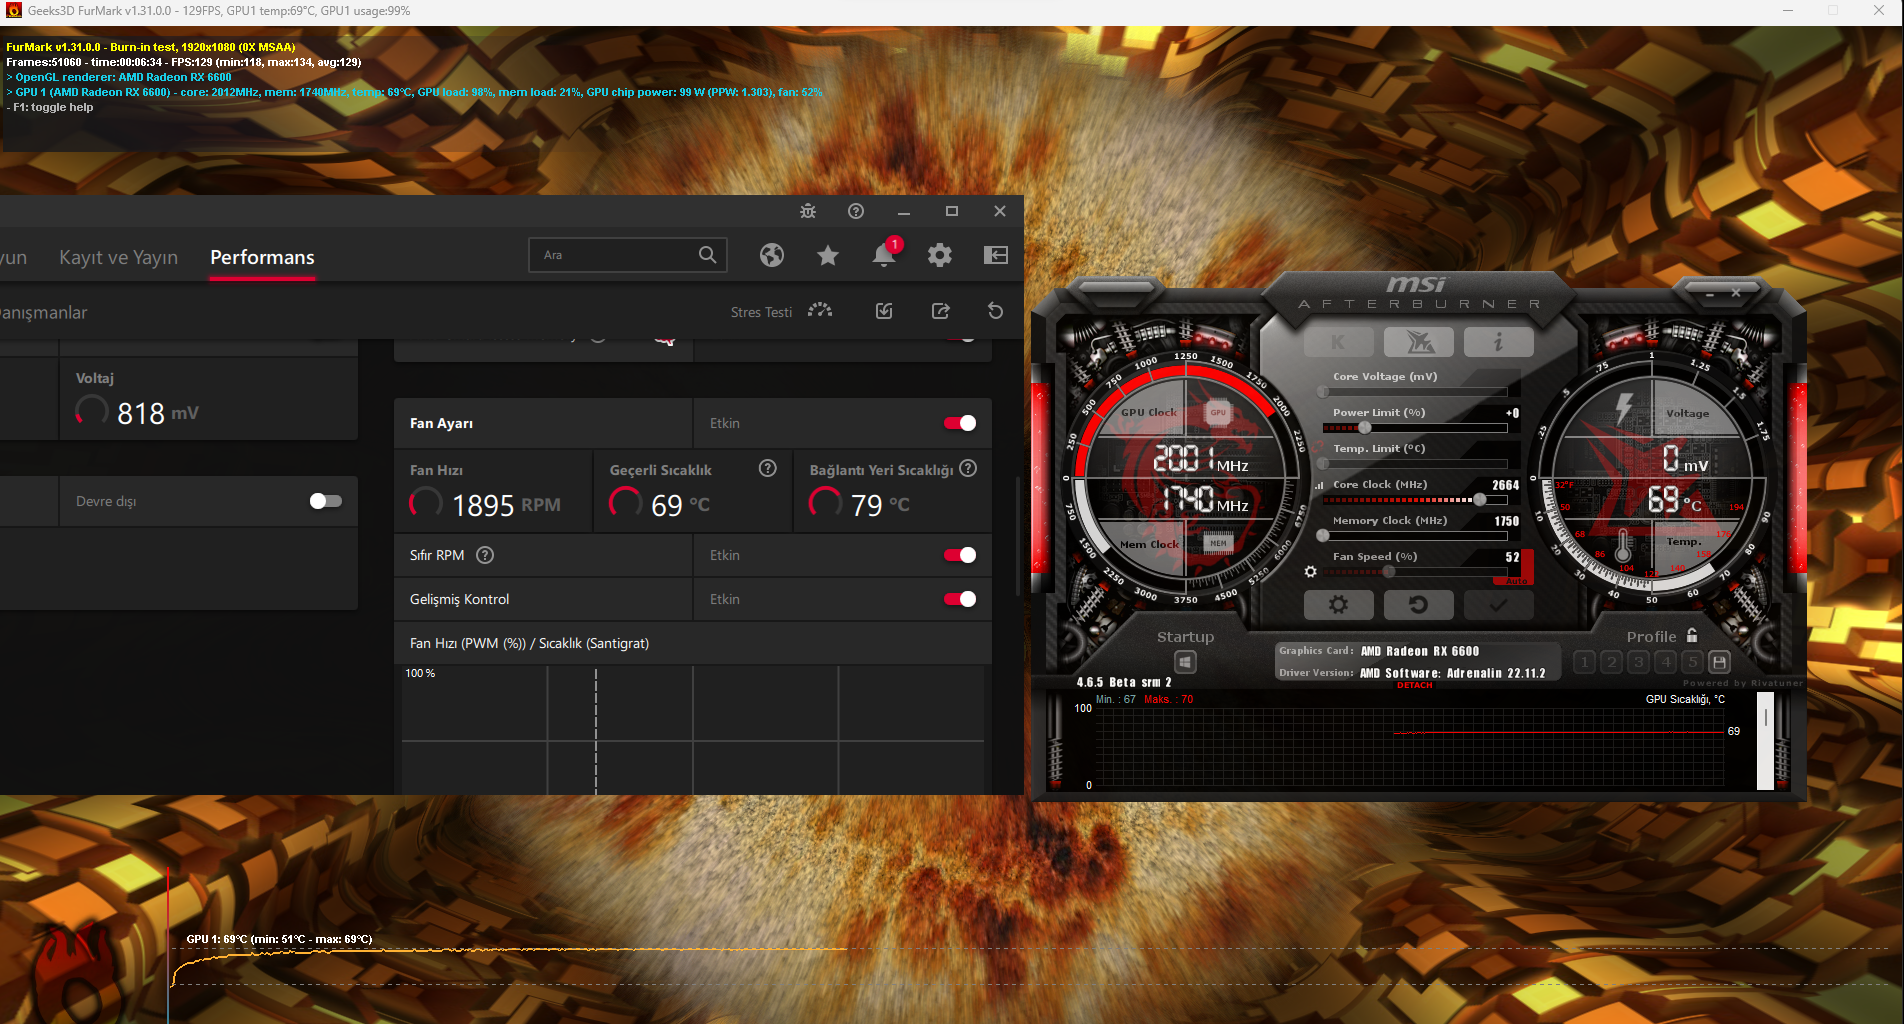Click the fan speed settings gear in Afterburner
This screenshot has height=1024, width=1904.
pos(1311,571)
